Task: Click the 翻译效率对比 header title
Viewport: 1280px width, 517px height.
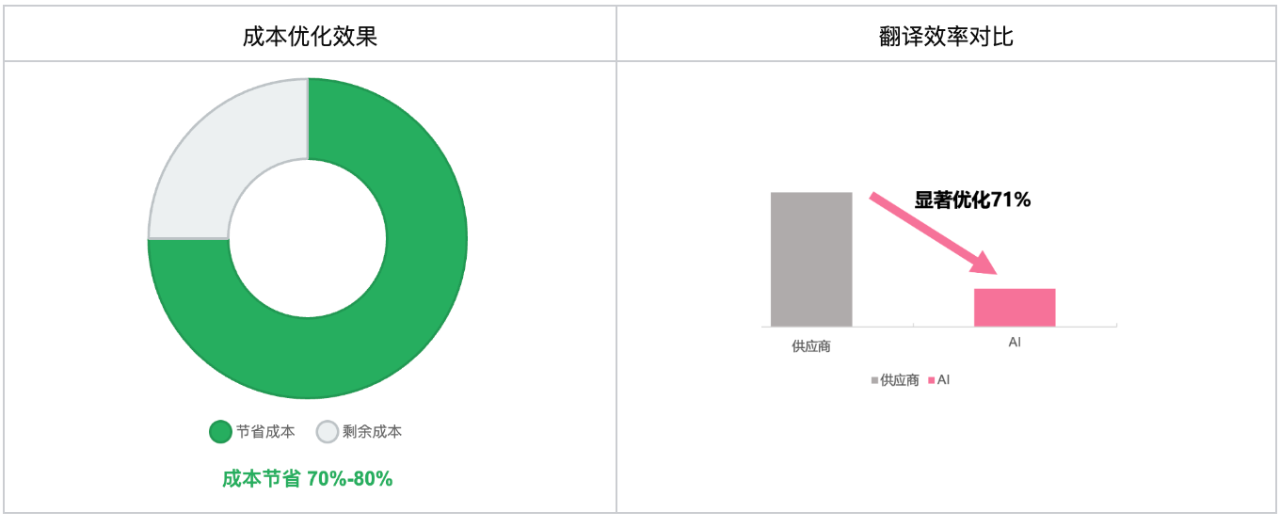Action: coord(945,36)
